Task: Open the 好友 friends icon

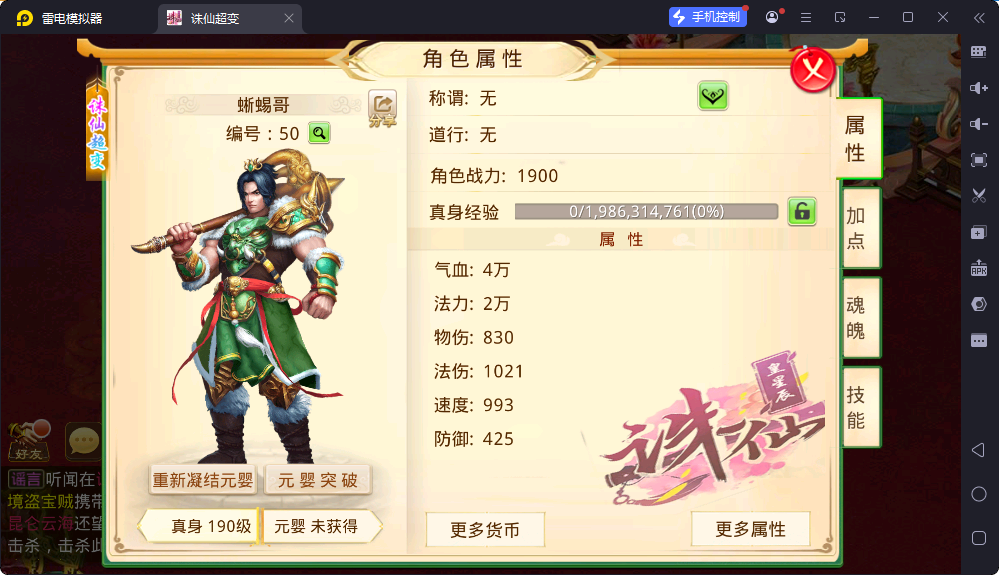Action: click(x=29, y=440)
